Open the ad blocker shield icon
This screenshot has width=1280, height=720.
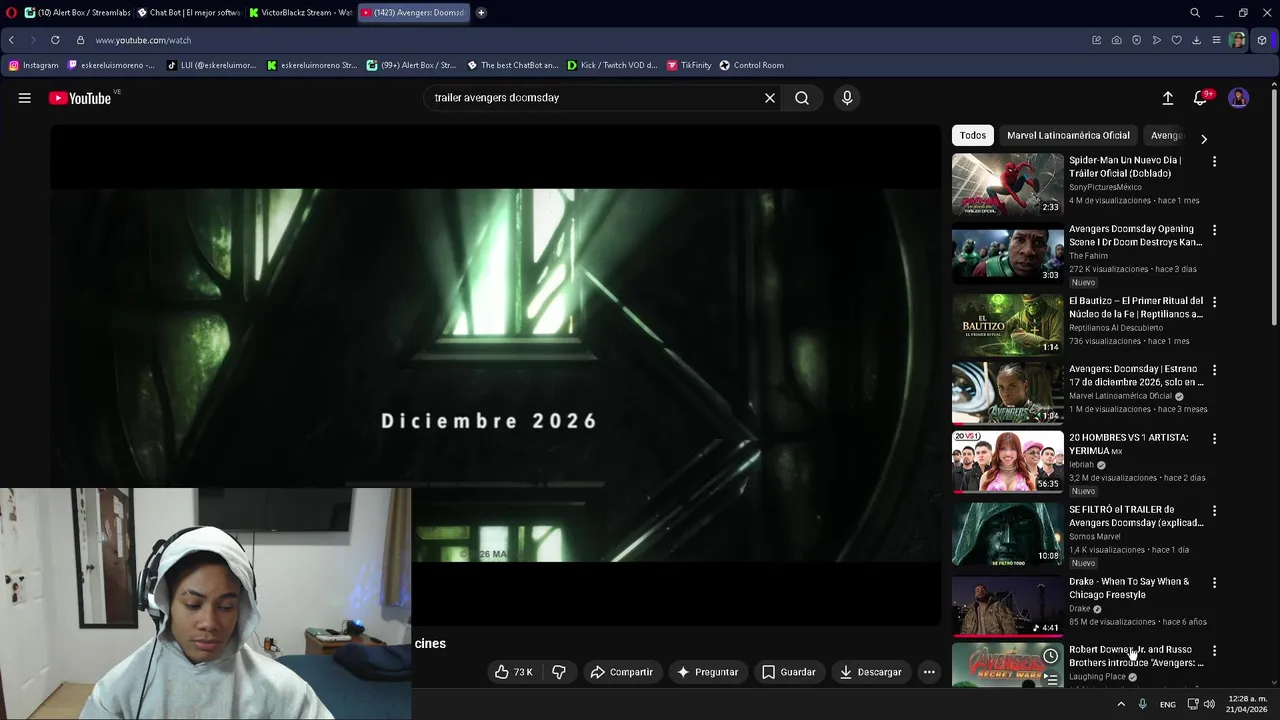coord(1137,40)
